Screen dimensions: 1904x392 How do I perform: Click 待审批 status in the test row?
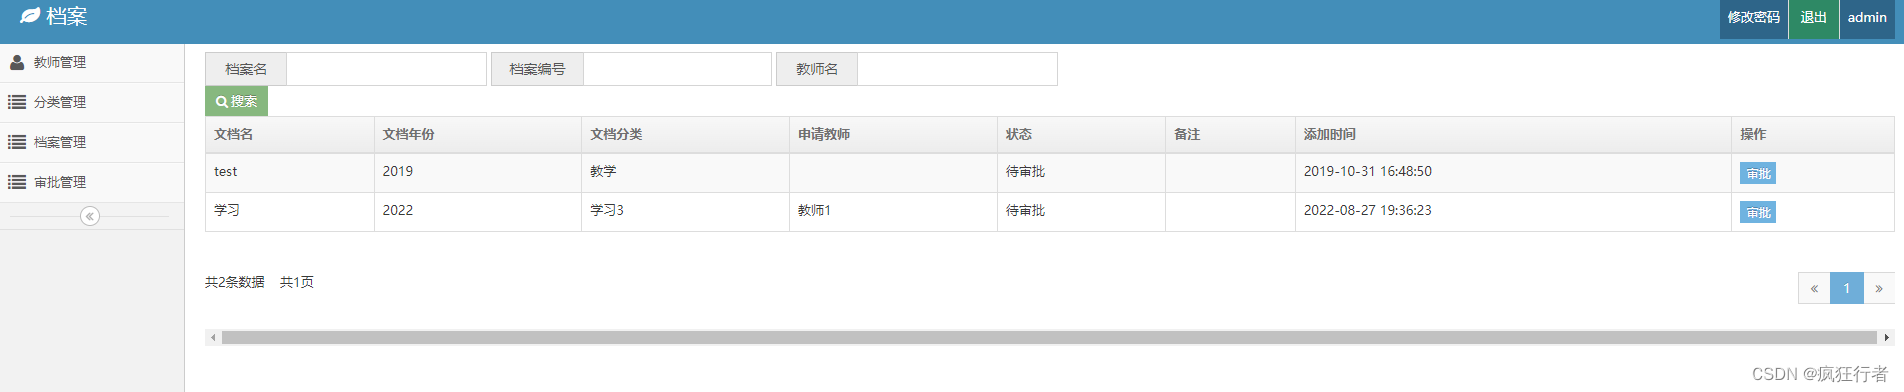[1025, 172]
